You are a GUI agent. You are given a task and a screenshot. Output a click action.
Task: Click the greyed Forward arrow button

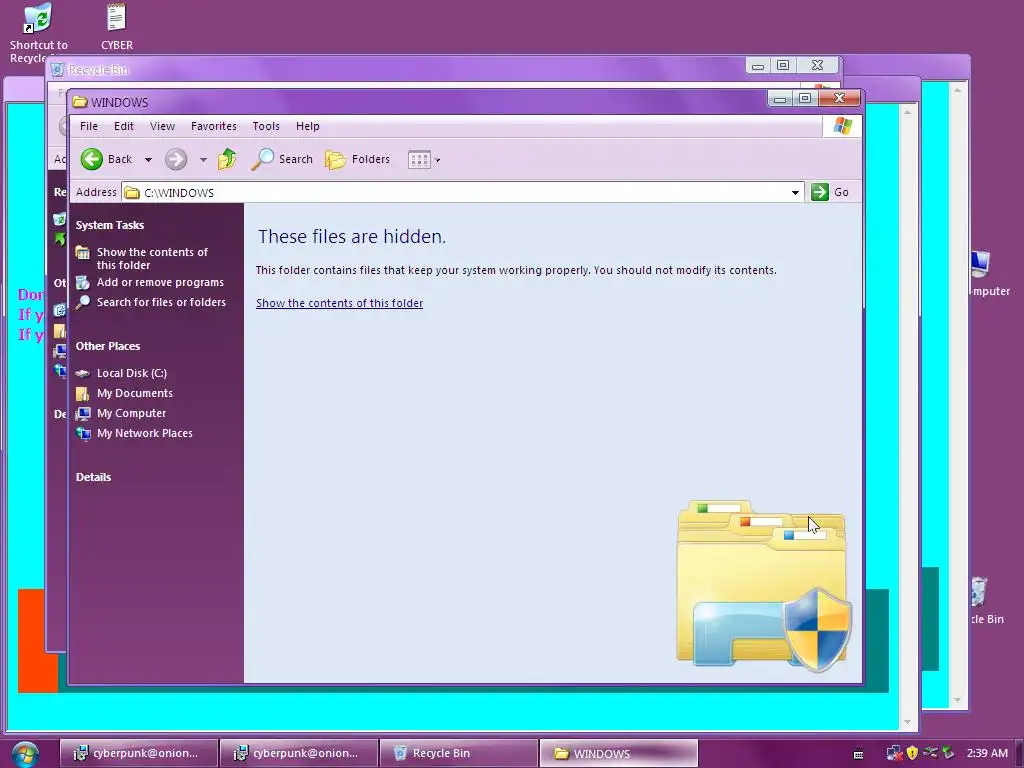pos(176,159)
